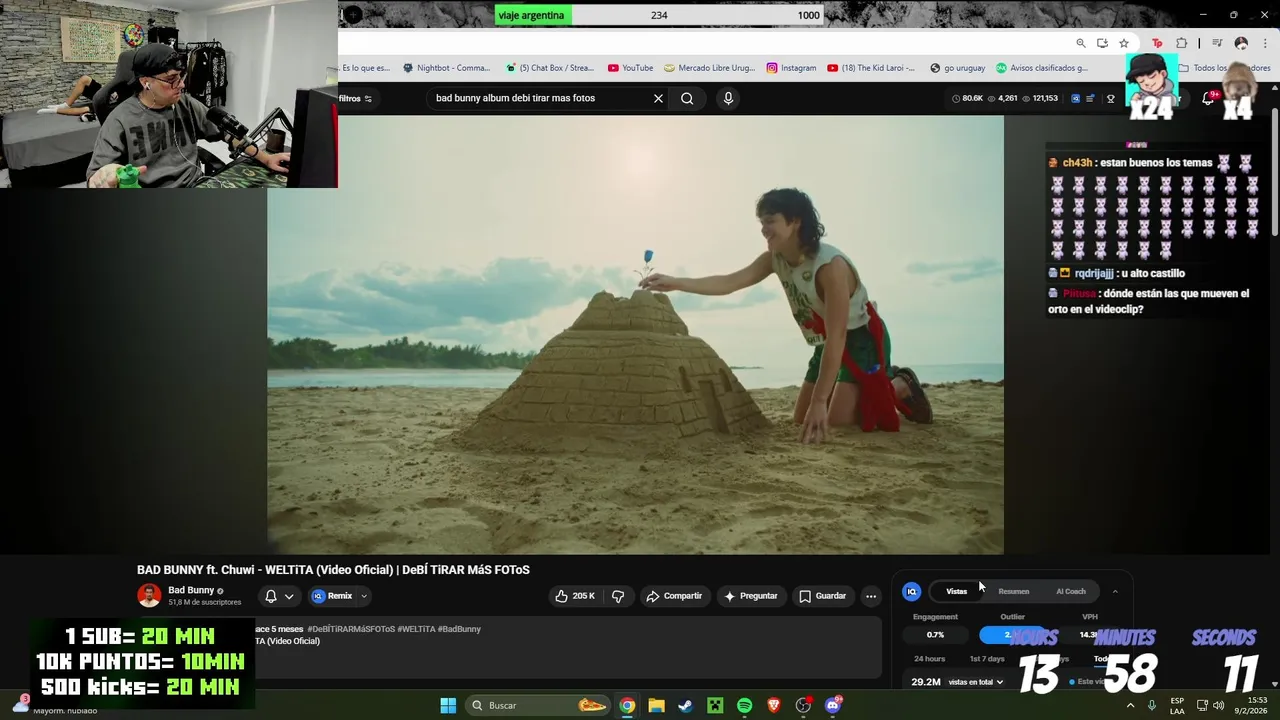Open the media controls icon in Chrome toolbar

coord(1217,43)
